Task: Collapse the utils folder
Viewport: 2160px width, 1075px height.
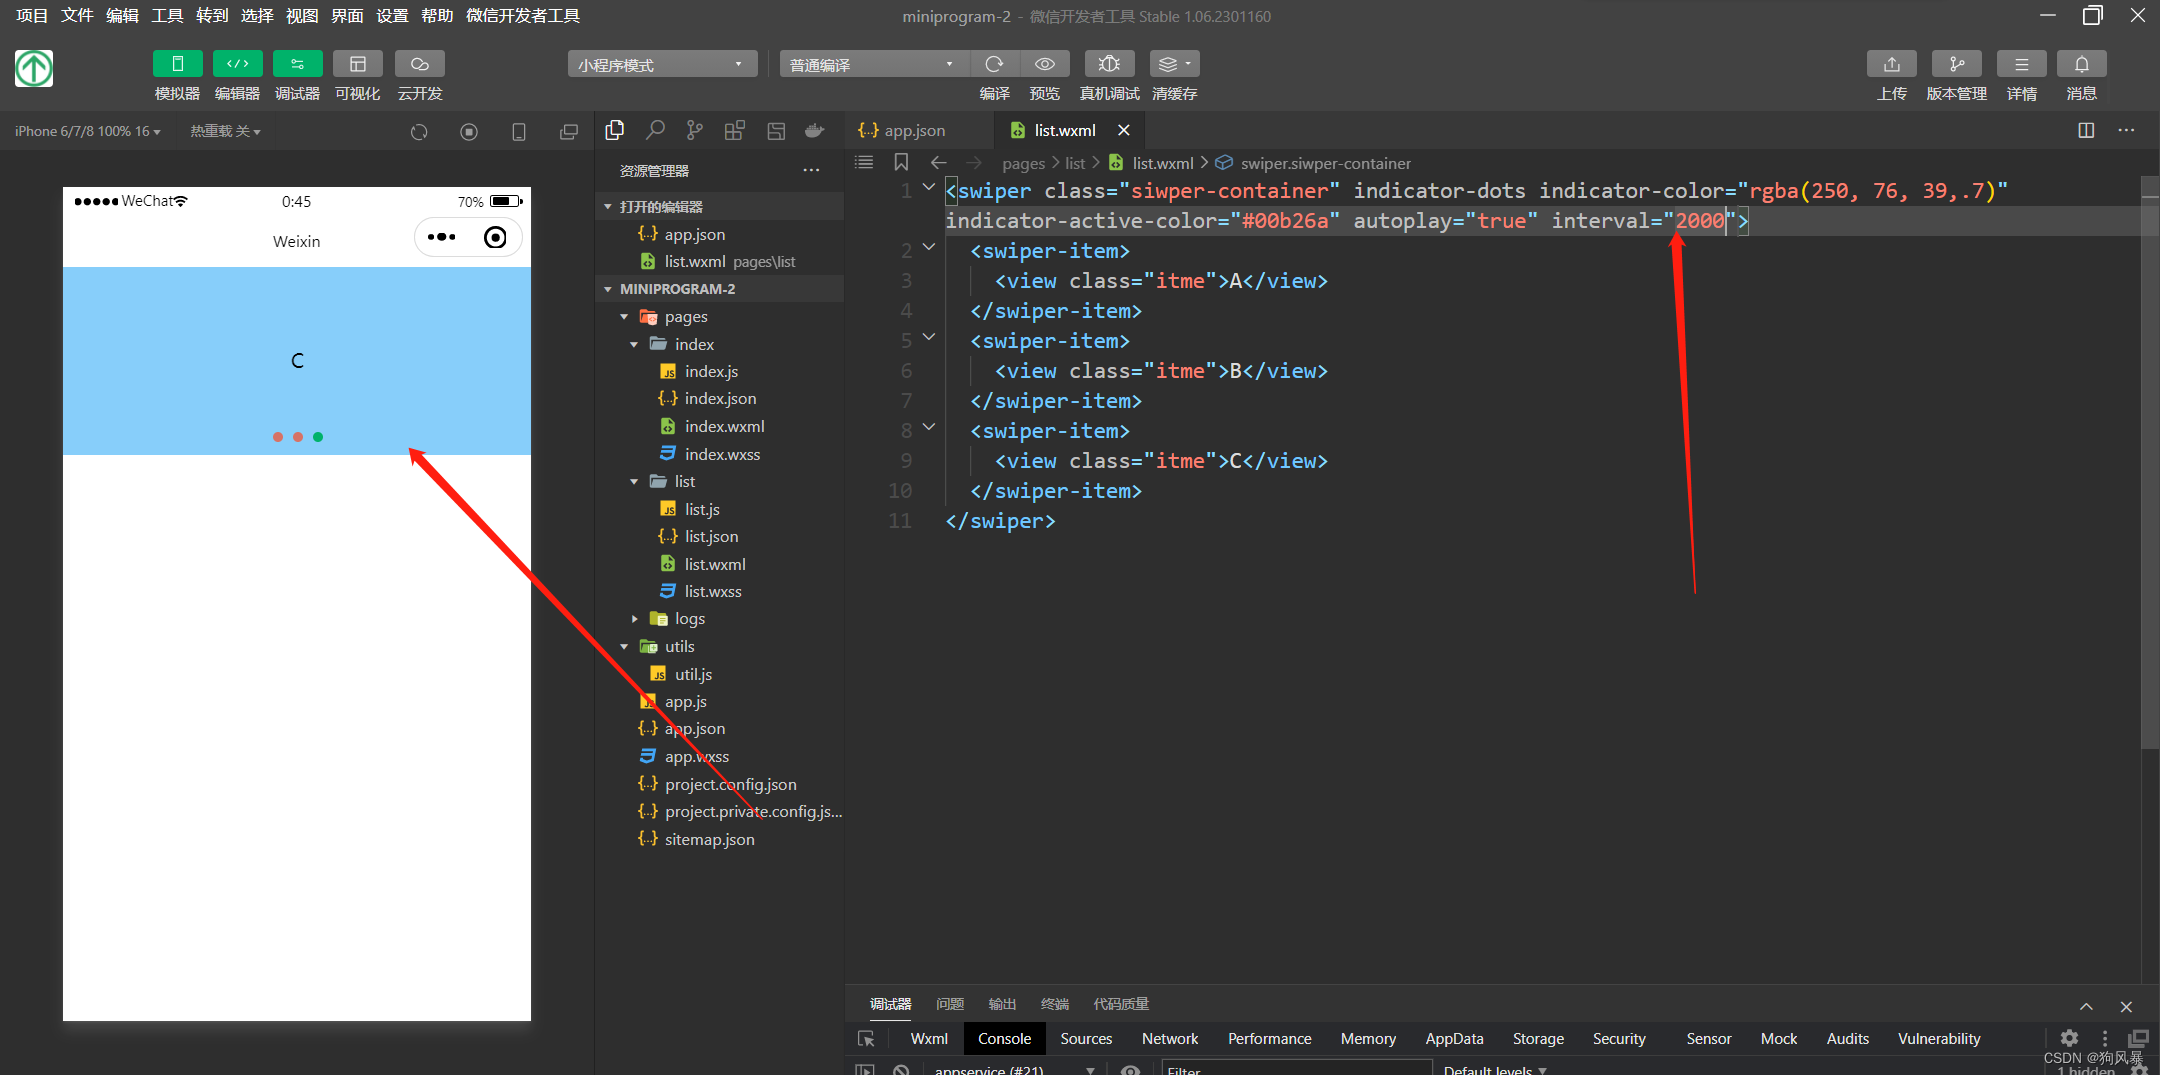Action: (624, 647)
